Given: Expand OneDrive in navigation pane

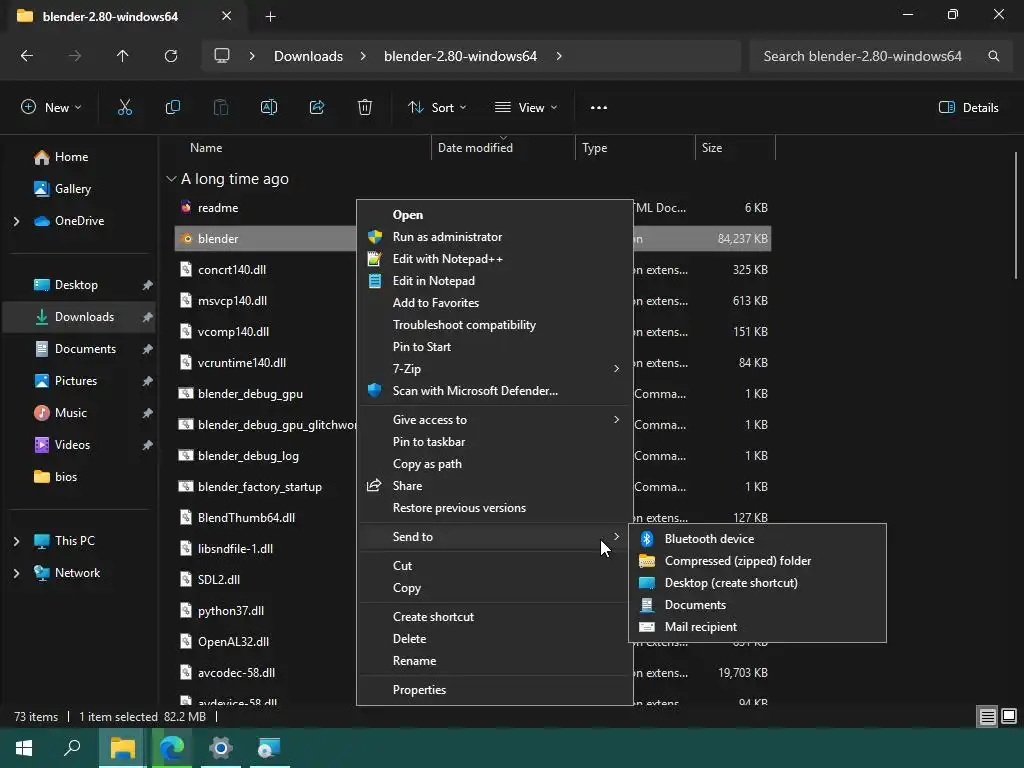Looking at the screenshot, I should [x=16, y=221].
